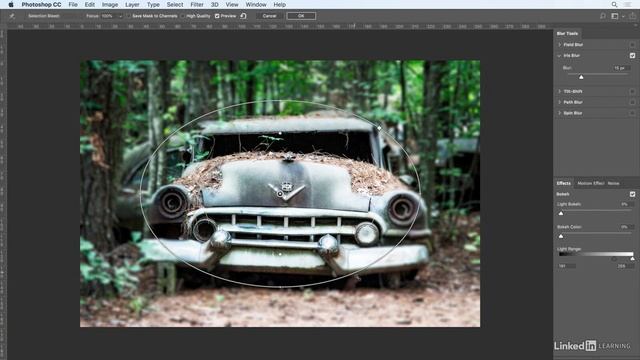Click the Light Bokeh slider handle

pos(561,213)
